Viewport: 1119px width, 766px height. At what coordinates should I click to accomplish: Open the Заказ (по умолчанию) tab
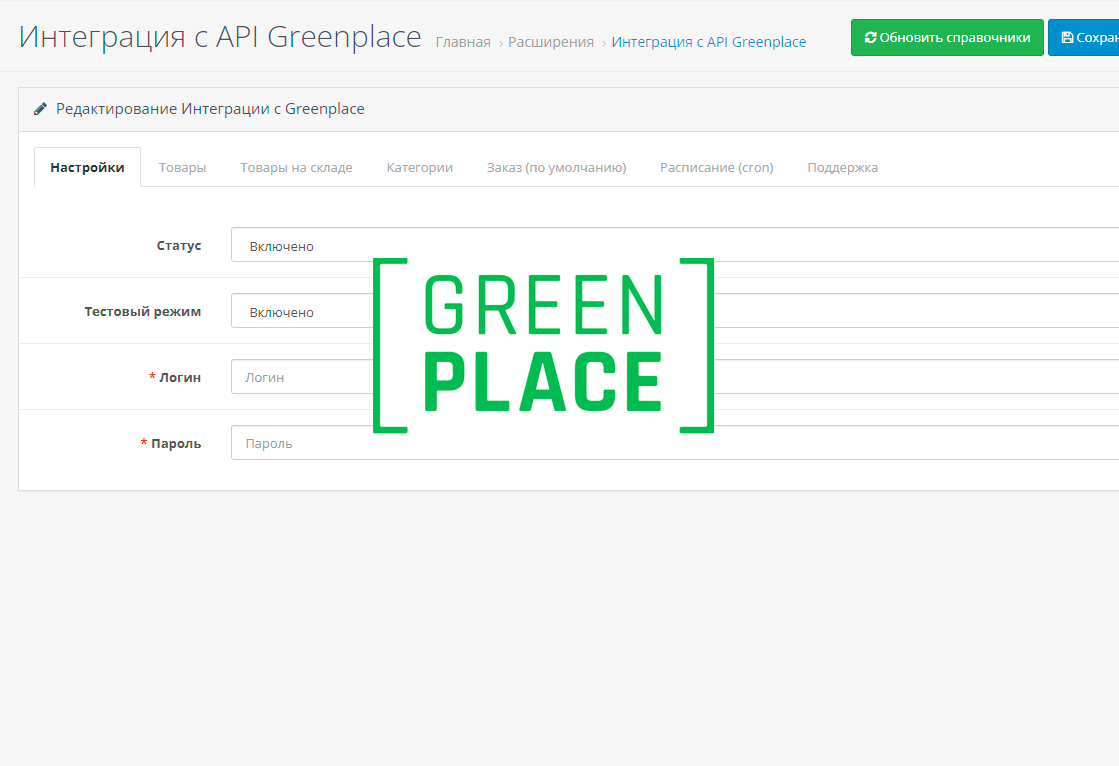click(557, 167)
